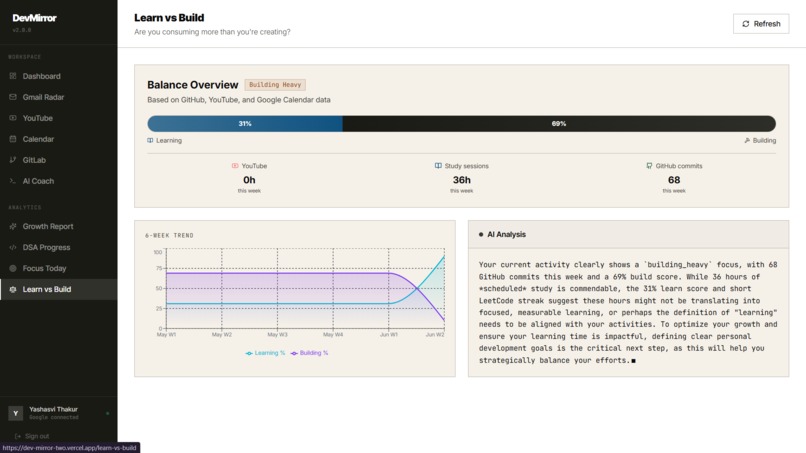The width and height of the screenshot is (806, 453).
Task: Click the DSA Progress code icon
Action: click(13, 247)
